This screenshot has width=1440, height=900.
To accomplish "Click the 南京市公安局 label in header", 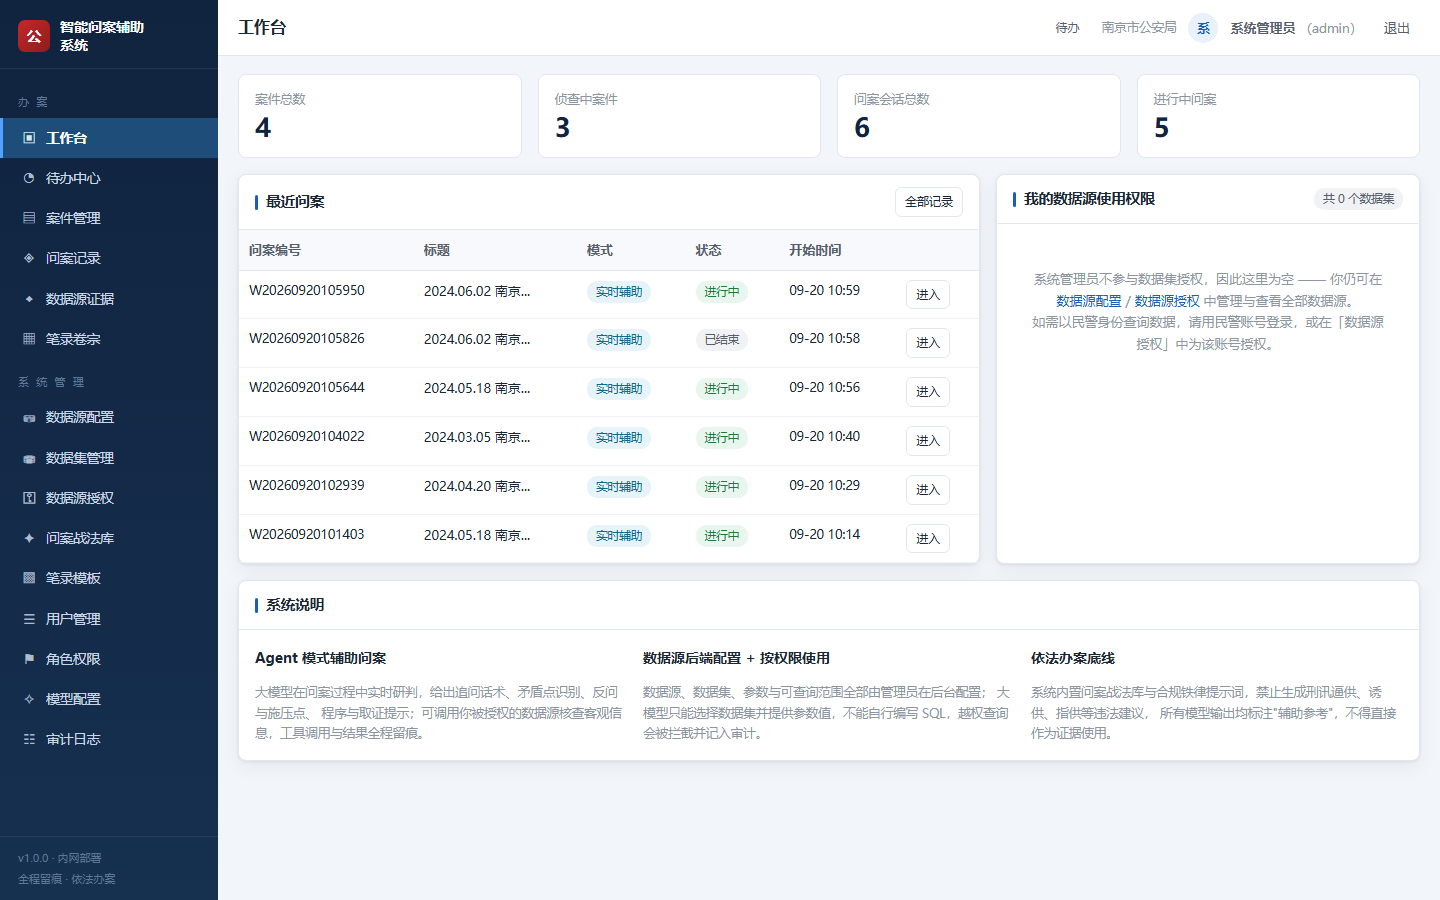I will tap(1139, 28).
